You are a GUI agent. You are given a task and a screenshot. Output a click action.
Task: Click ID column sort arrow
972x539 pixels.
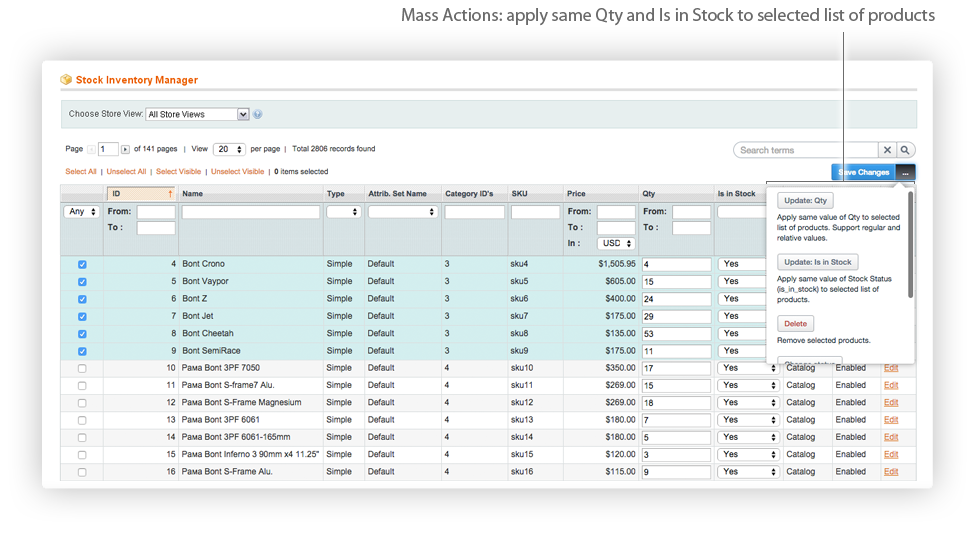click(170, 194)
